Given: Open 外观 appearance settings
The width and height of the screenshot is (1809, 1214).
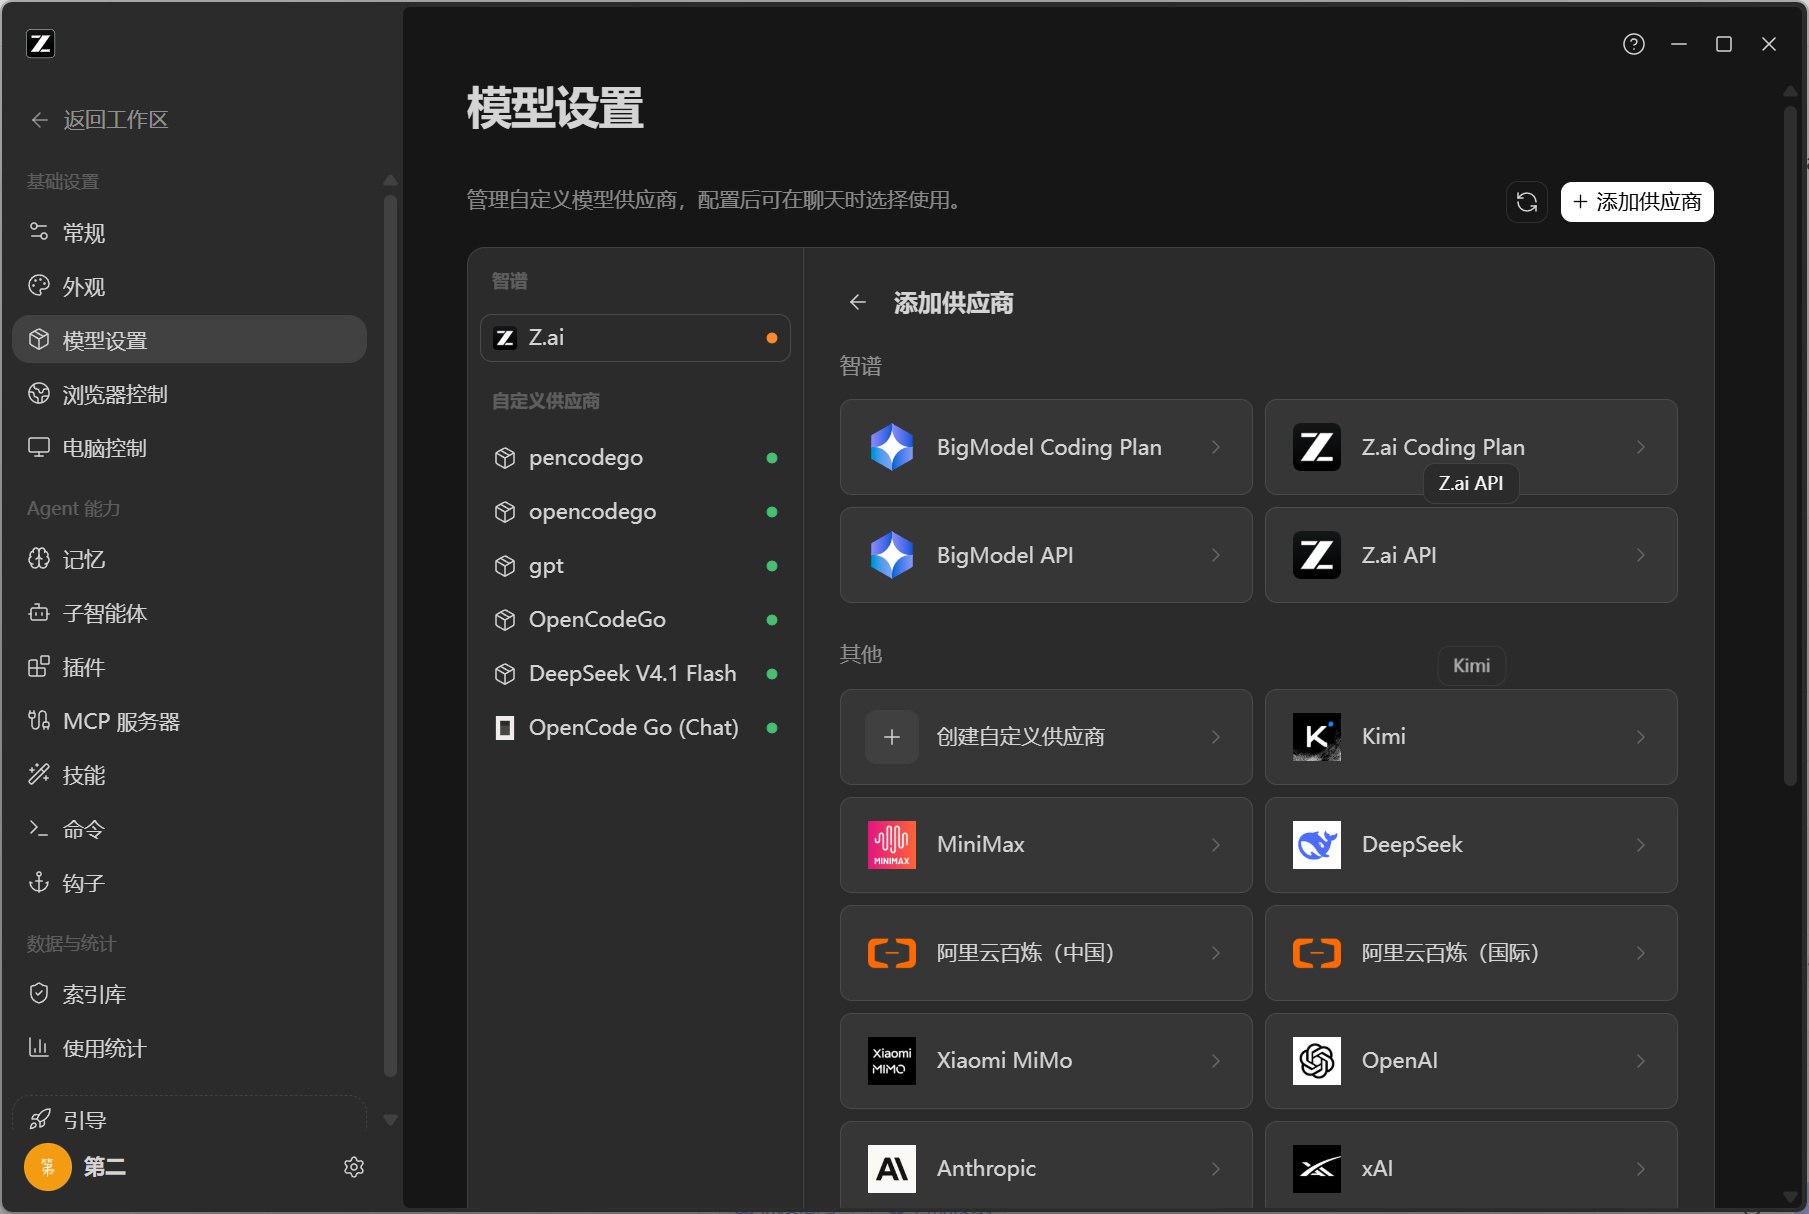Looking at the screenshot, I should pyautogui.click(x=189, y=287).
